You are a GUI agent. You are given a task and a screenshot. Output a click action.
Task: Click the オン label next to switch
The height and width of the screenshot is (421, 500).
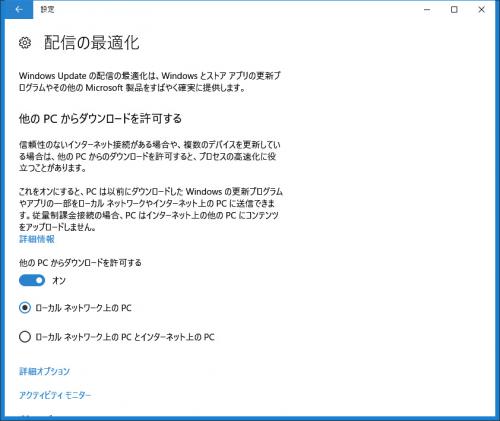(x=59, y=281)
